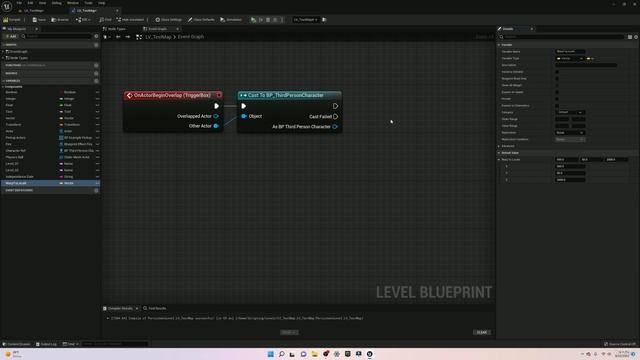Screen dimensions: 640x360
Task: Add an event dispatcher with plus icon
Action: (x=96, y=190)
